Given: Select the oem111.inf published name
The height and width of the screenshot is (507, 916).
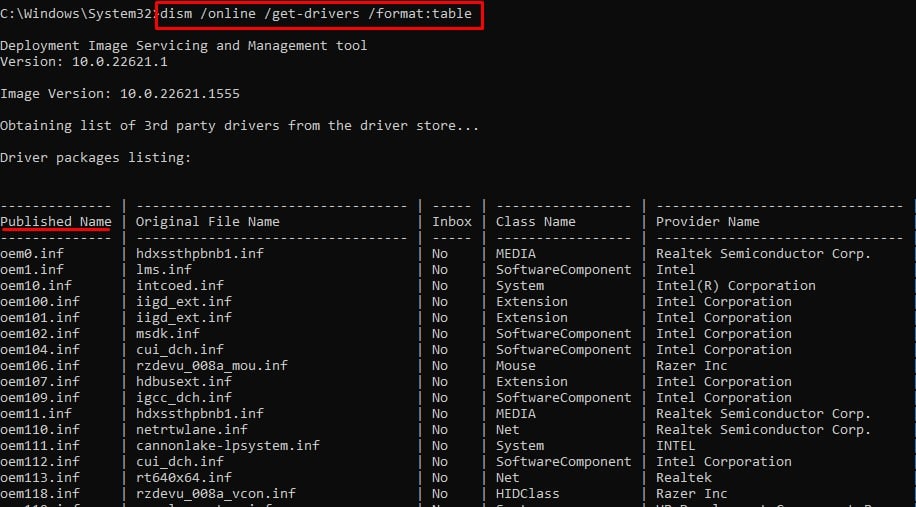Looking at the screenshot, I should point(40,446).
